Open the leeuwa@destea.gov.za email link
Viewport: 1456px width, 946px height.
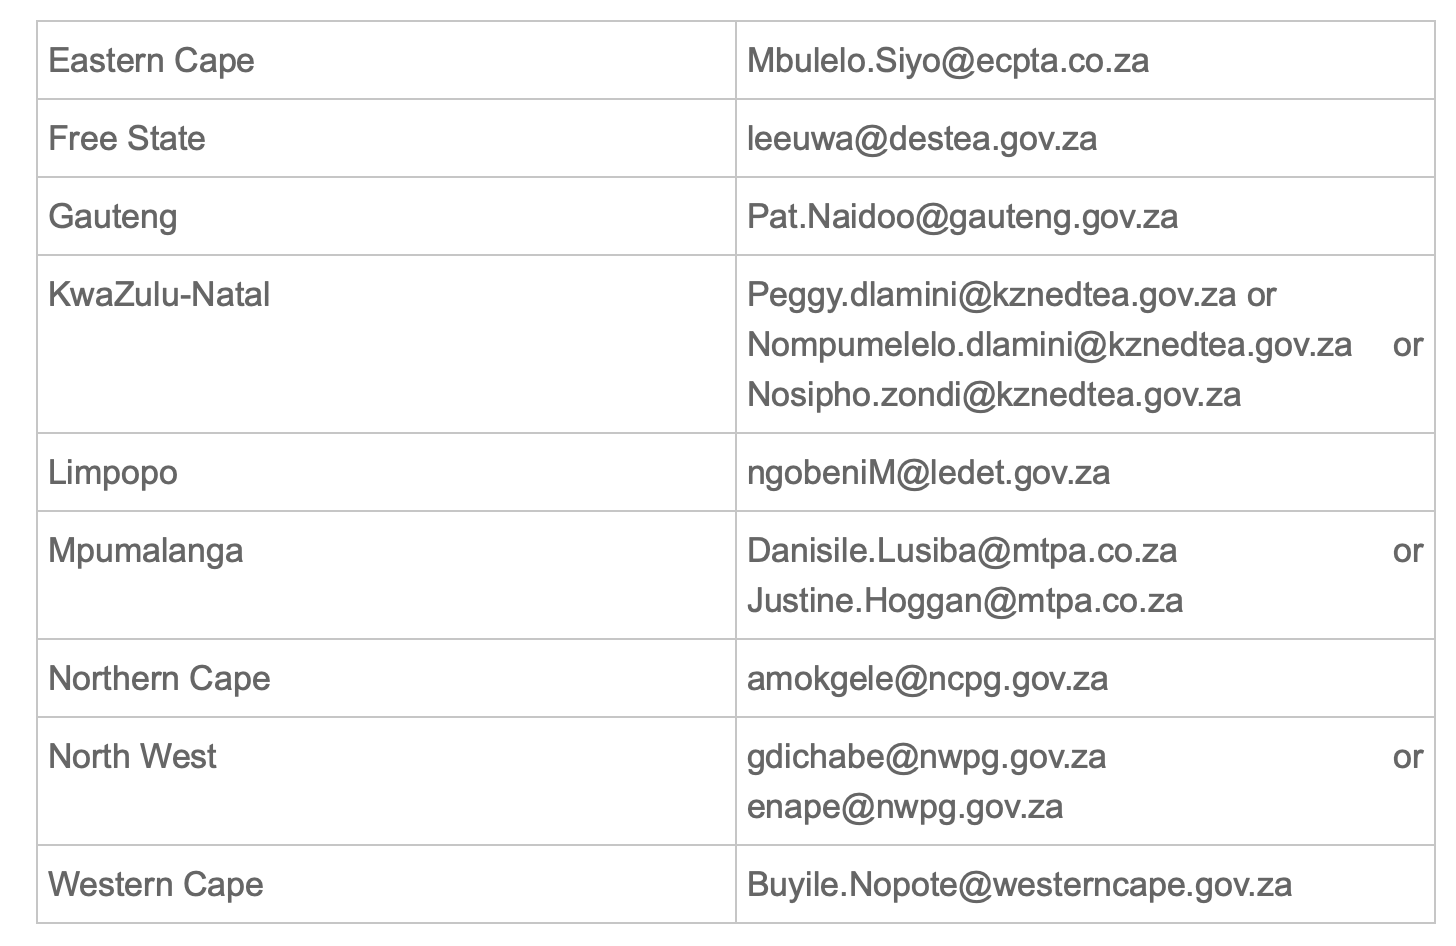(x=921, y=139)
